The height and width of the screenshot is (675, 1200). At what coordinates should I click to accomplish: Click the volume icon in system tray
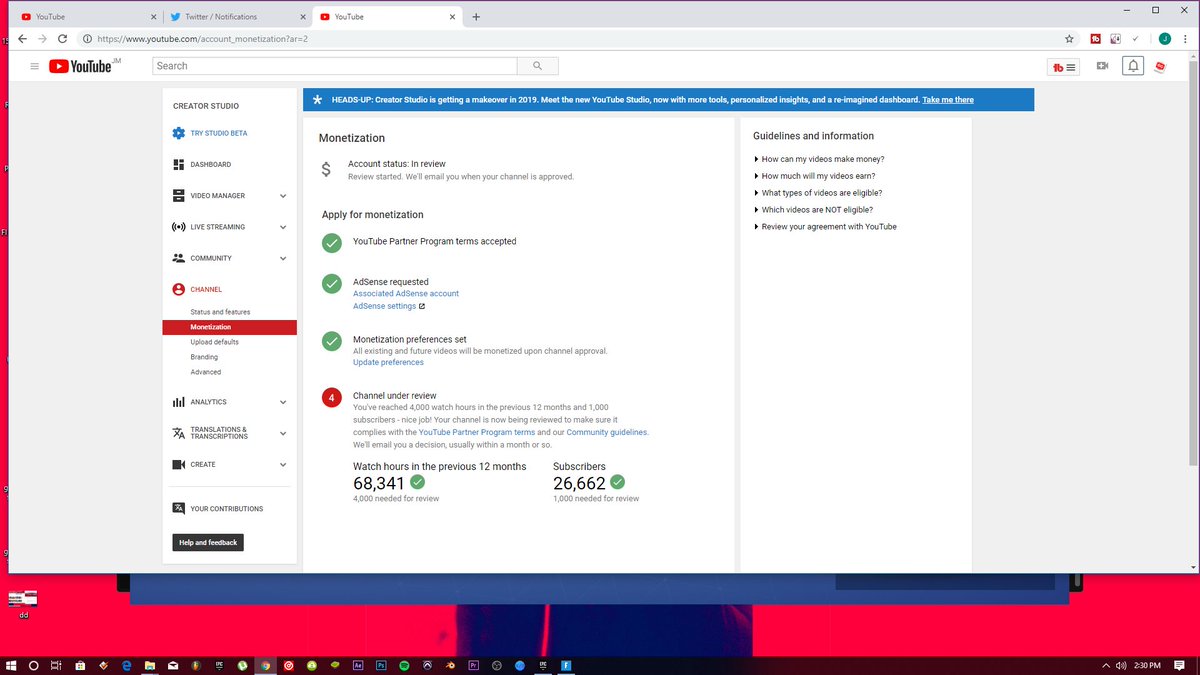tap(1121, 665)
